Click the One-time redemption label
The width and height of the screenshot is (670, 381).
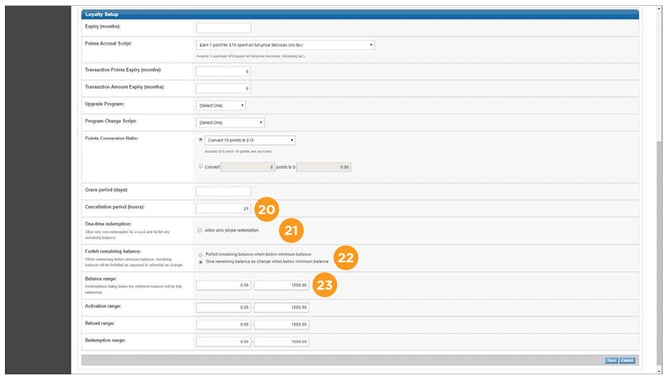click(108, 224)
